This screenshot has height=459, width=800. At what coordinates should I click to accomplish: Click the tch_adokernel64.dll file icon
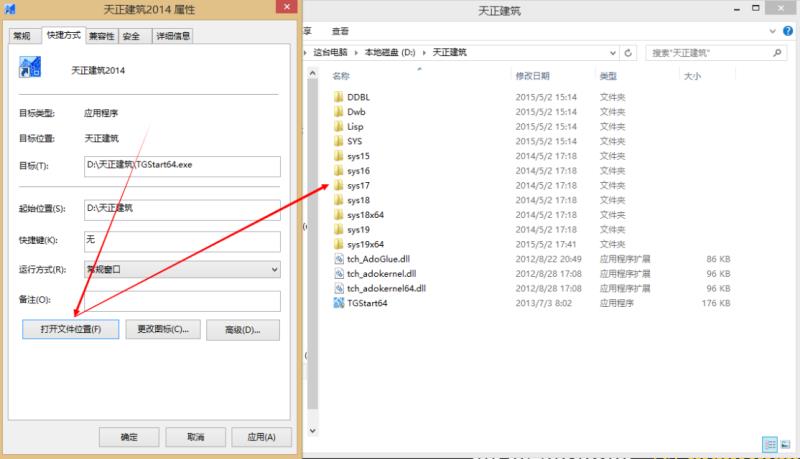click(x=339, y=289)
